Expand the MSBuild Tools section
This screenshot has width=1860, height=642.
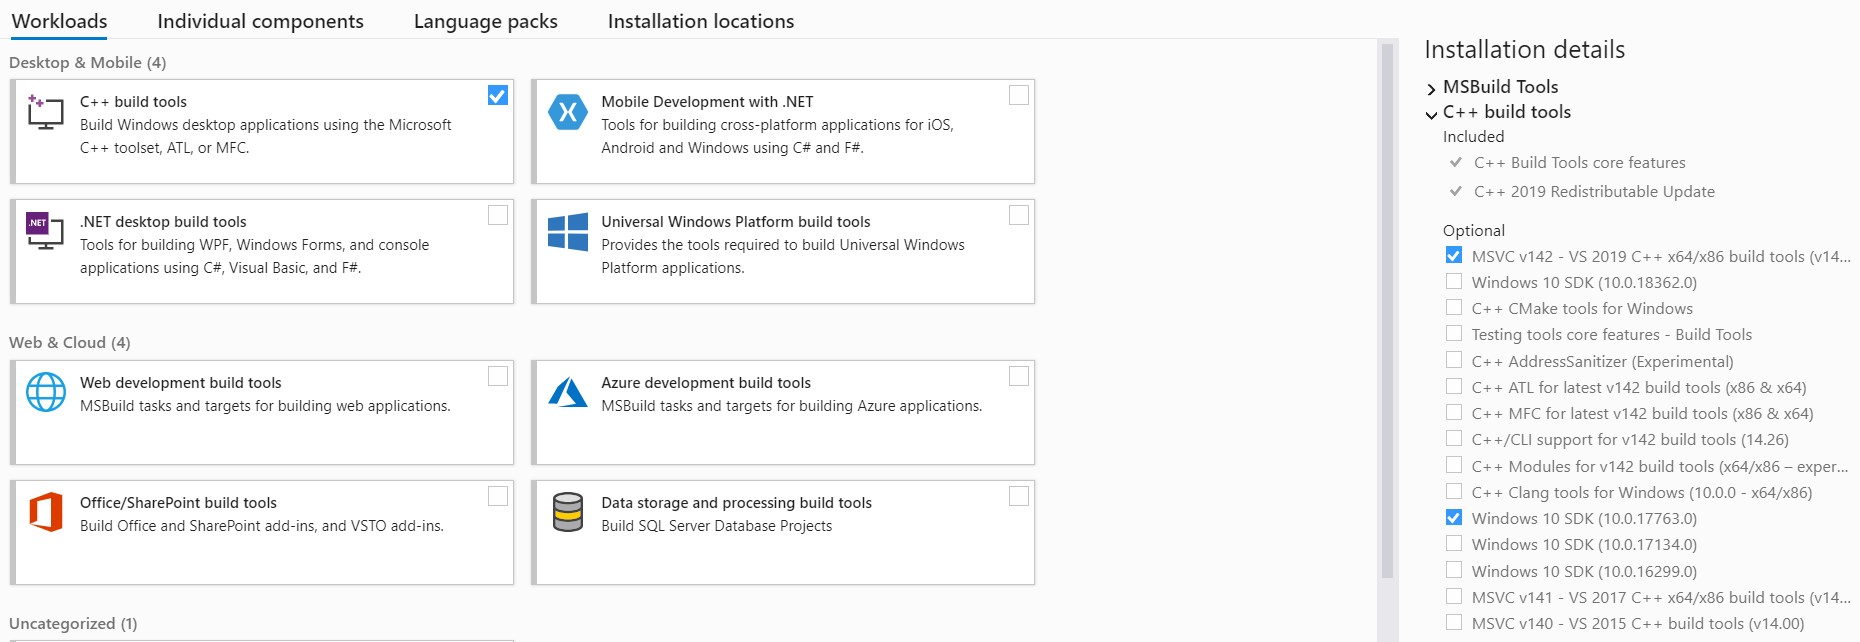point(1431,89)
